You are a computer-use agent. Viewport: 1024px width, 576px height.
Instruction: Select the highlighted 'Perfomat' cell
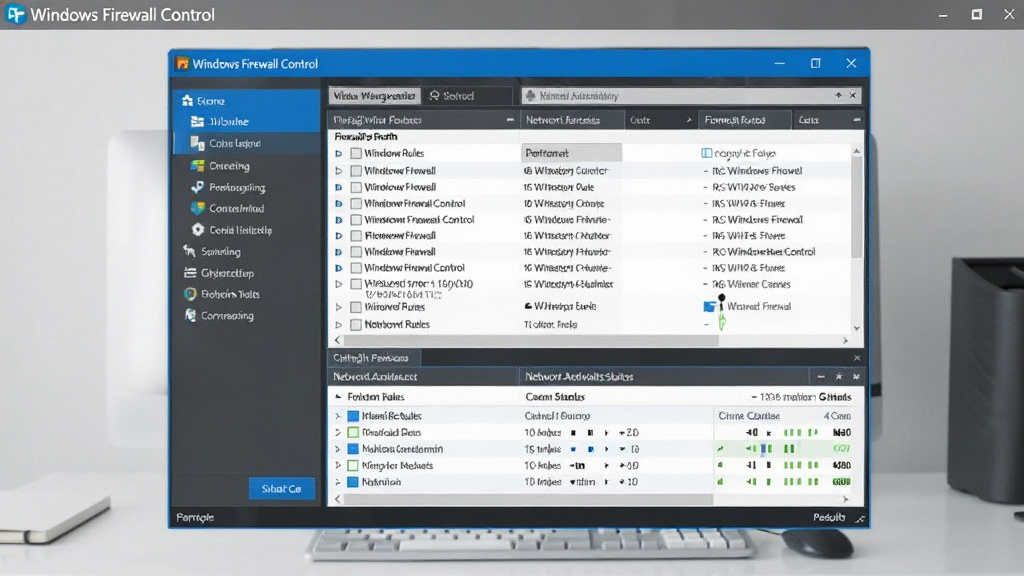[x=571, y=153]
